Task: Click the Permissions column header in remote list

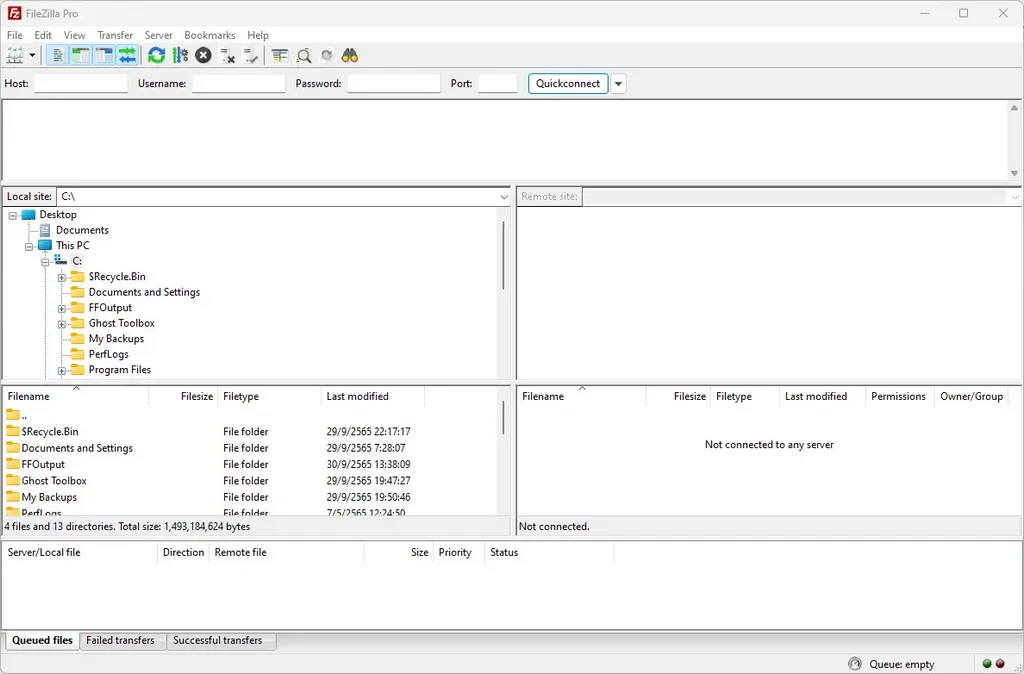Action: tap(899, 396)
